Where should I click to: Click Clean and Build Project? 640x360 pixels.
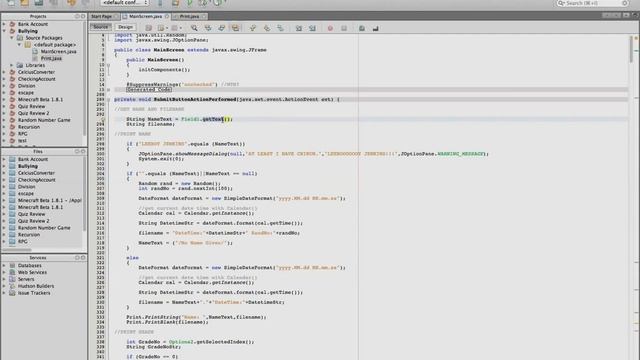[175, 2]
